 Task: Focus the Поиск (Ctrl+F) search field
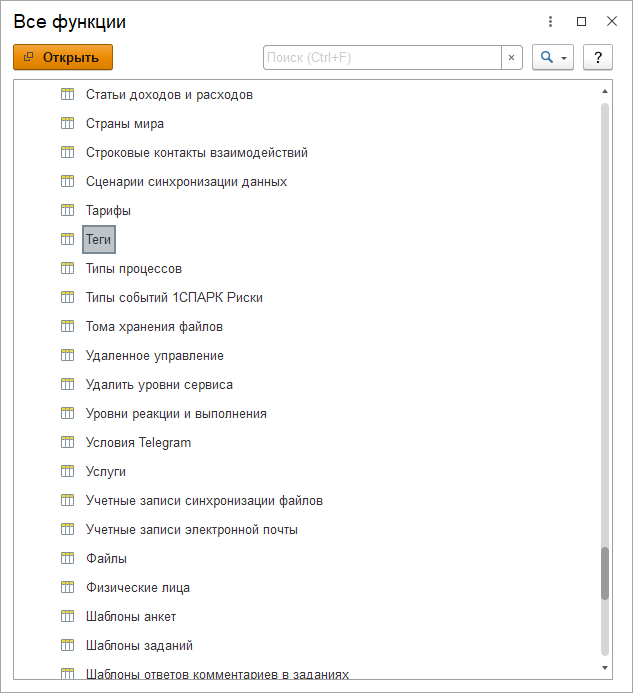point(382,58)
